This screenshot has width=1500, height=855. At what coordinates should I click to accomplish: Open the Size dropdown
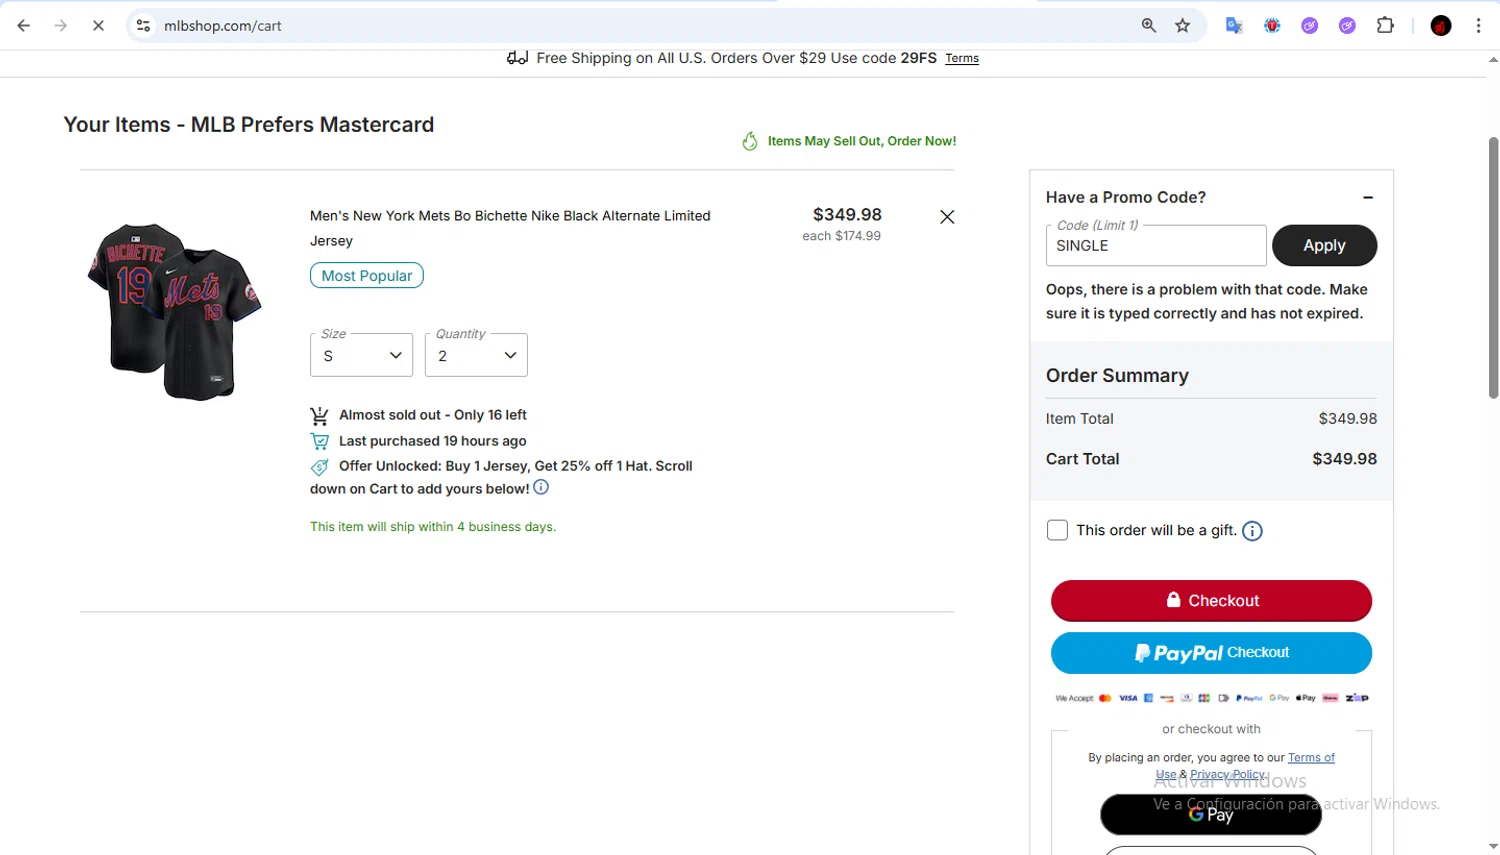361,355
